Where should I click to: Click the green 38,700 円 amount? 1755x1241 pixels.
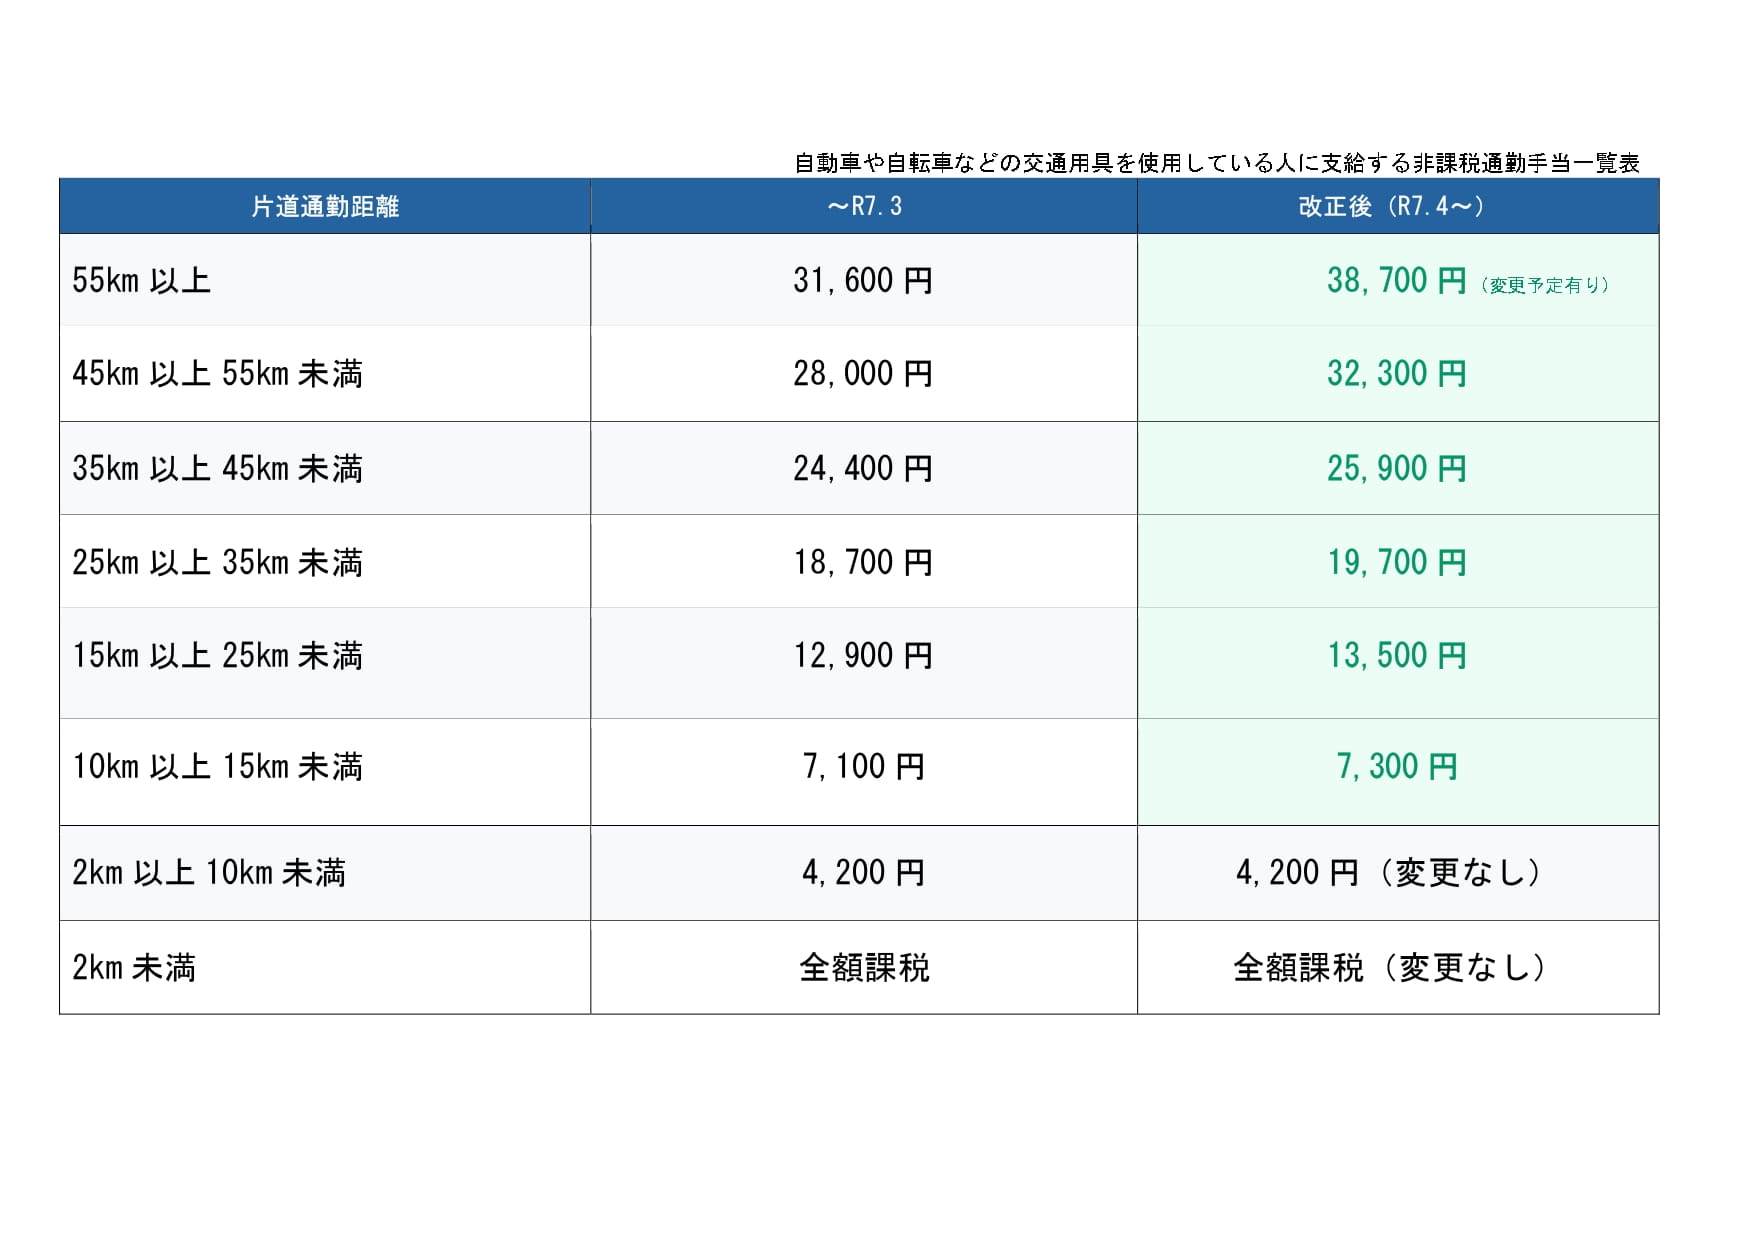point(1396,281)
